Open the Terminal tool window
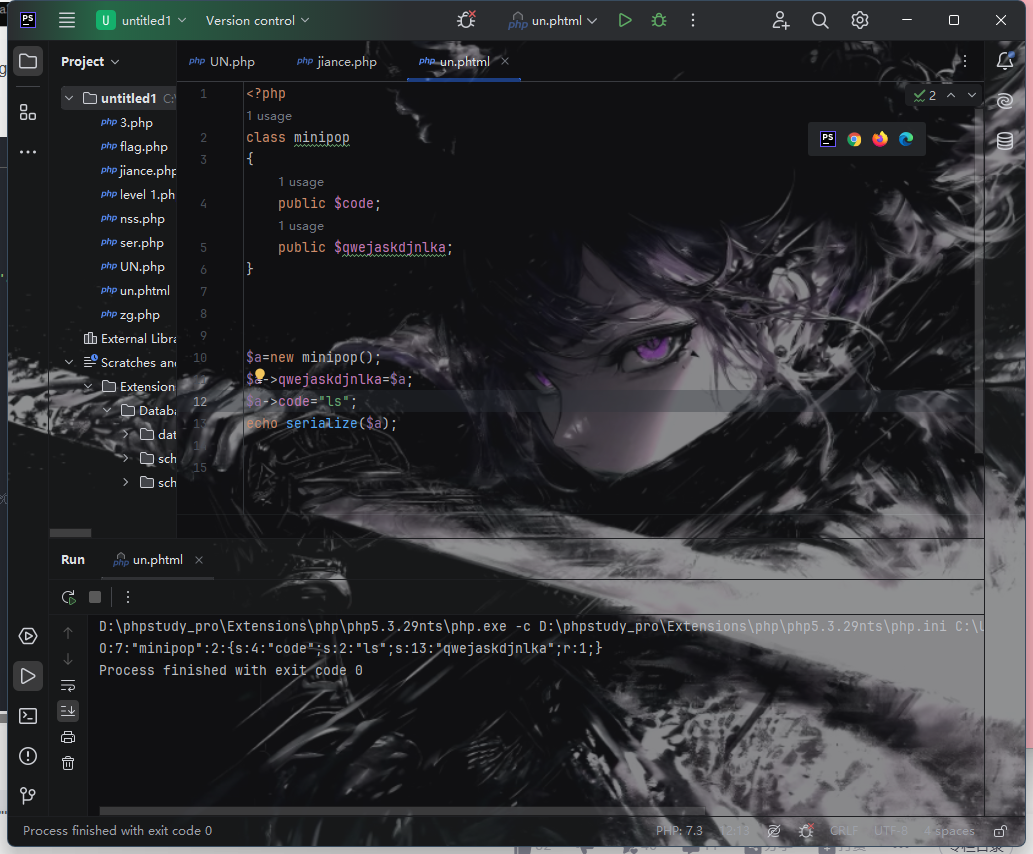Viewport: 1033px width, 854px height. click(x=28, y=715)
